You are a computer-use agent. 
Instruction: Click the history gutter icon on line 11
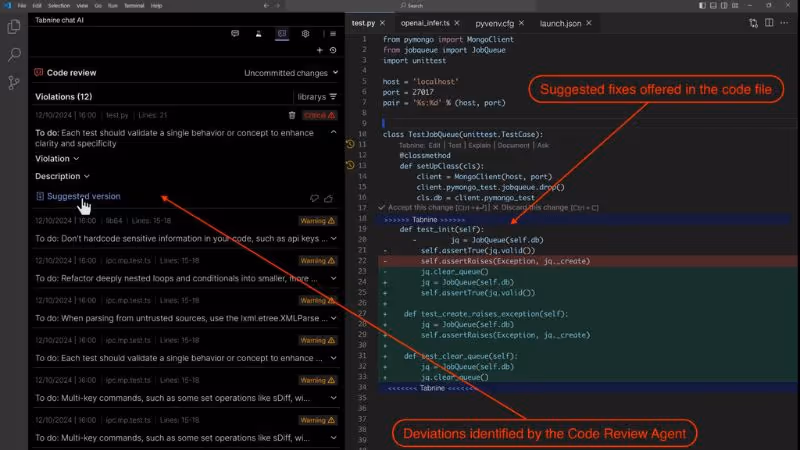click(x=350, y=144)
